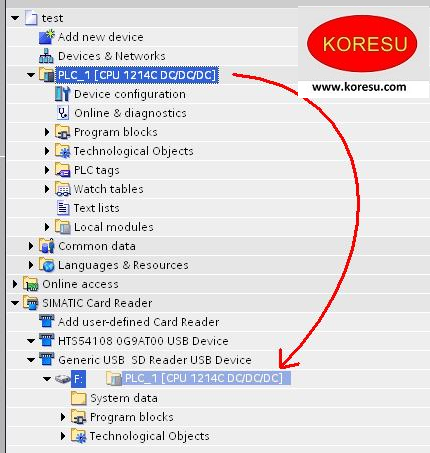Open 'Add new device'
This screenshot has height=453, width=430.
[x=101, y=37]
